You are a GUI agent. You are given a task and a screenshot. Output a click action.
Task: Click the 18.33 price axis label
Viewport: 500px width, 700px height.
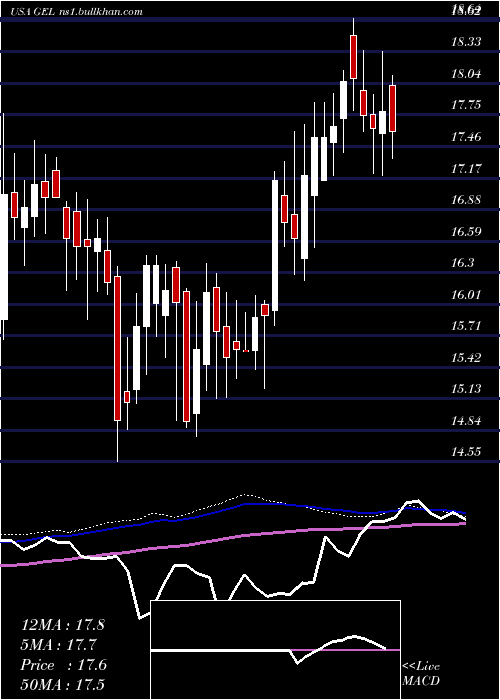click(466, 42)
